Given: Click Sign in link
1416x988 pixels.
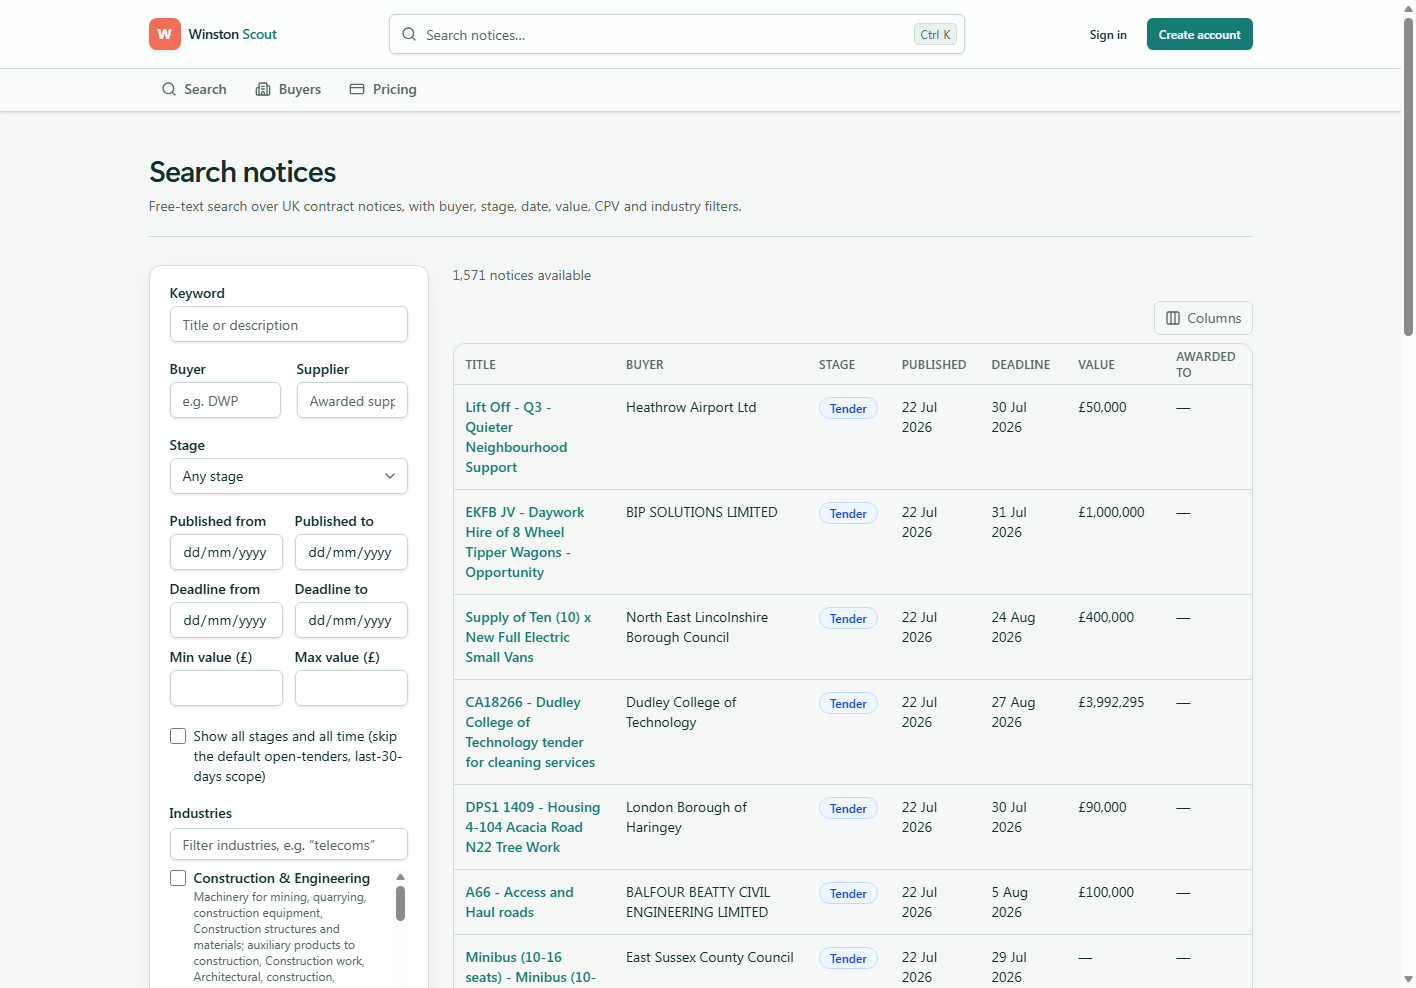Looking at the screenshot, I should [1108, 35].
